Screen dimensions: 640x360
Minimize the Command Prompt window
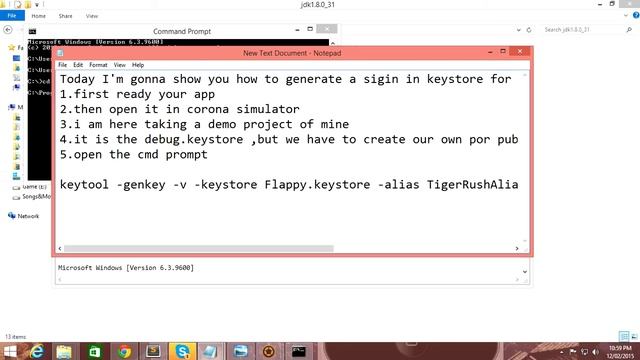(x=297, y=30)
